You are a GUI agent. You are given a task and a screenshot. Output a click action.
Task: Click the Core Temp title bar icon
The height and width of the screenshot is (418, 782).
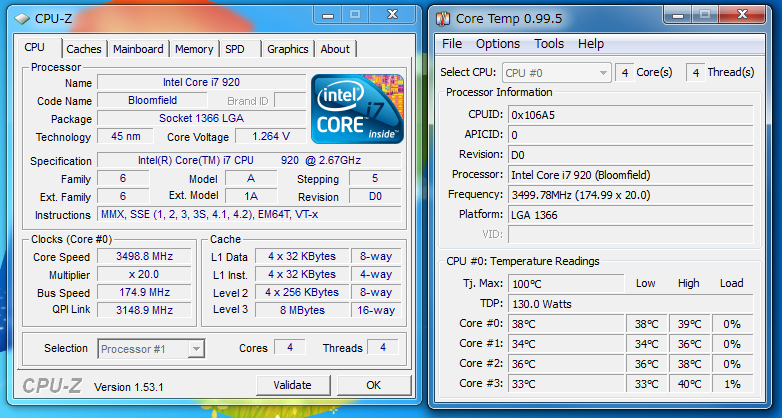click(x=442, y=19)
